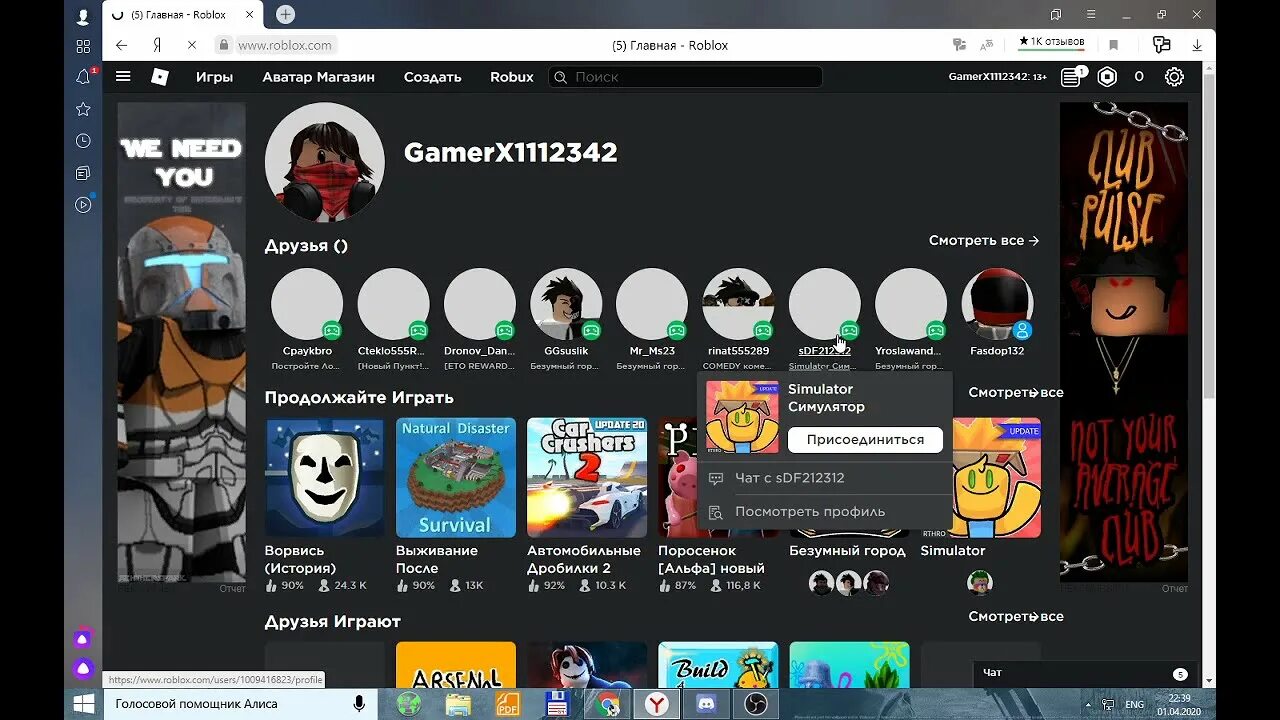This screenshot has width=1280, height=720.
Task: Click the Robux balance hexagon icon
Action: [x=1107, y=77]
